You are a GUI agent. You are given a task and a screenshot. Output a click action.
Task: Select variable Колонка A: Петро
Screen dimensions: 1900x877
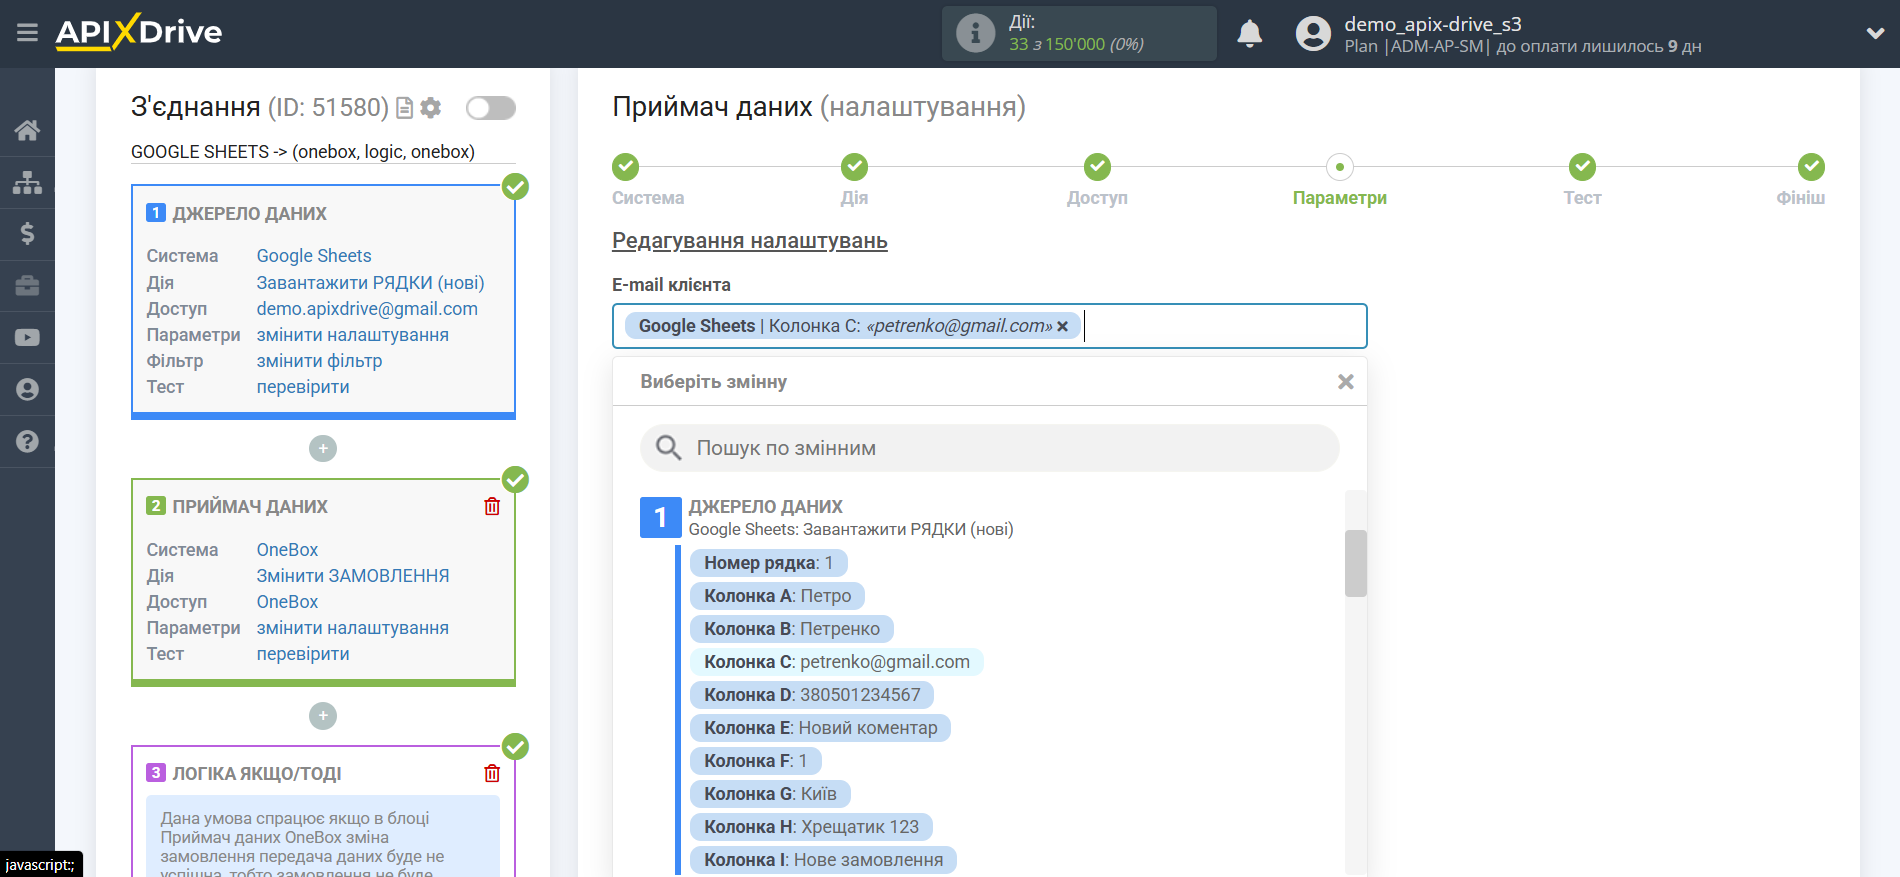(x=777, y=596)
